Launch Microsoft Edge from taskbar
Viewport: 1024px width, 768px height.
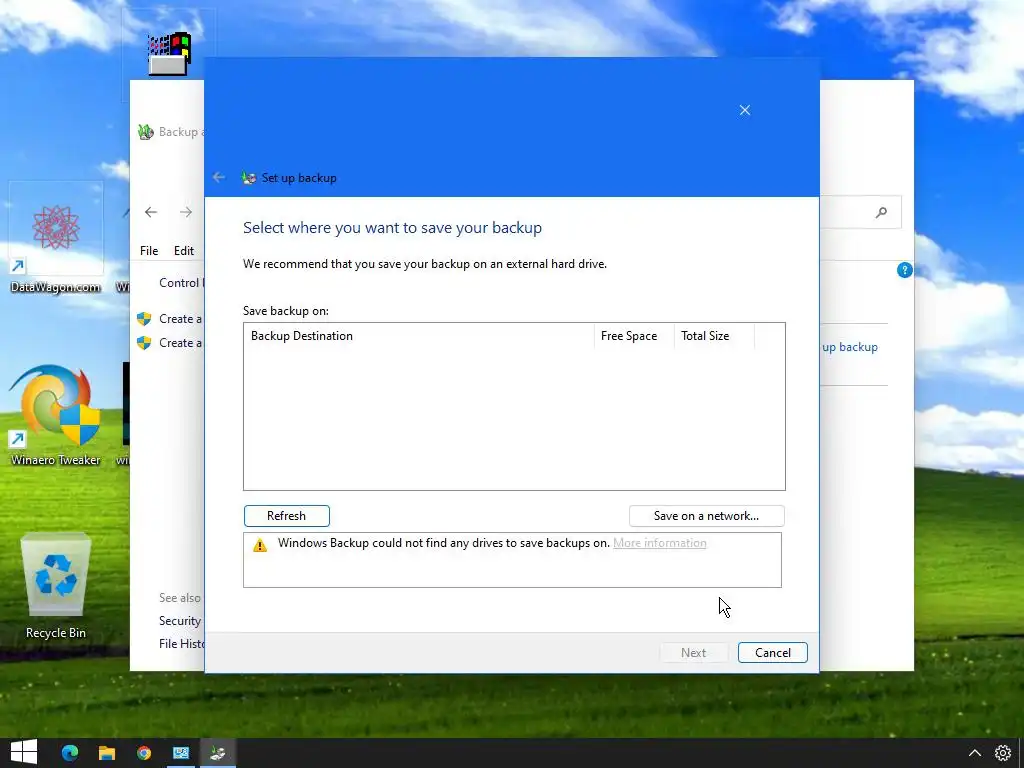[70, 753]
